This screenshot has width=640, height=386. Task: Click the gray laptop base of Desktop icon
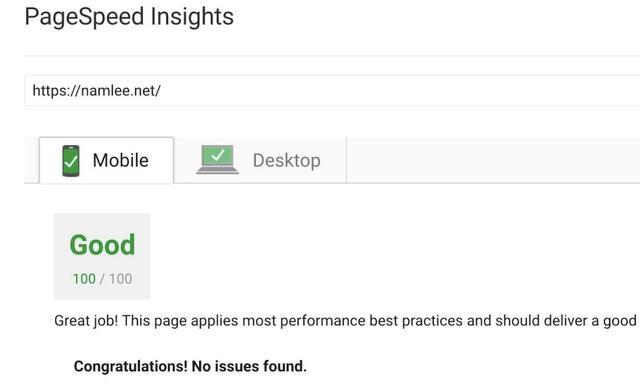pyautogui.click(x=217, y=170)
